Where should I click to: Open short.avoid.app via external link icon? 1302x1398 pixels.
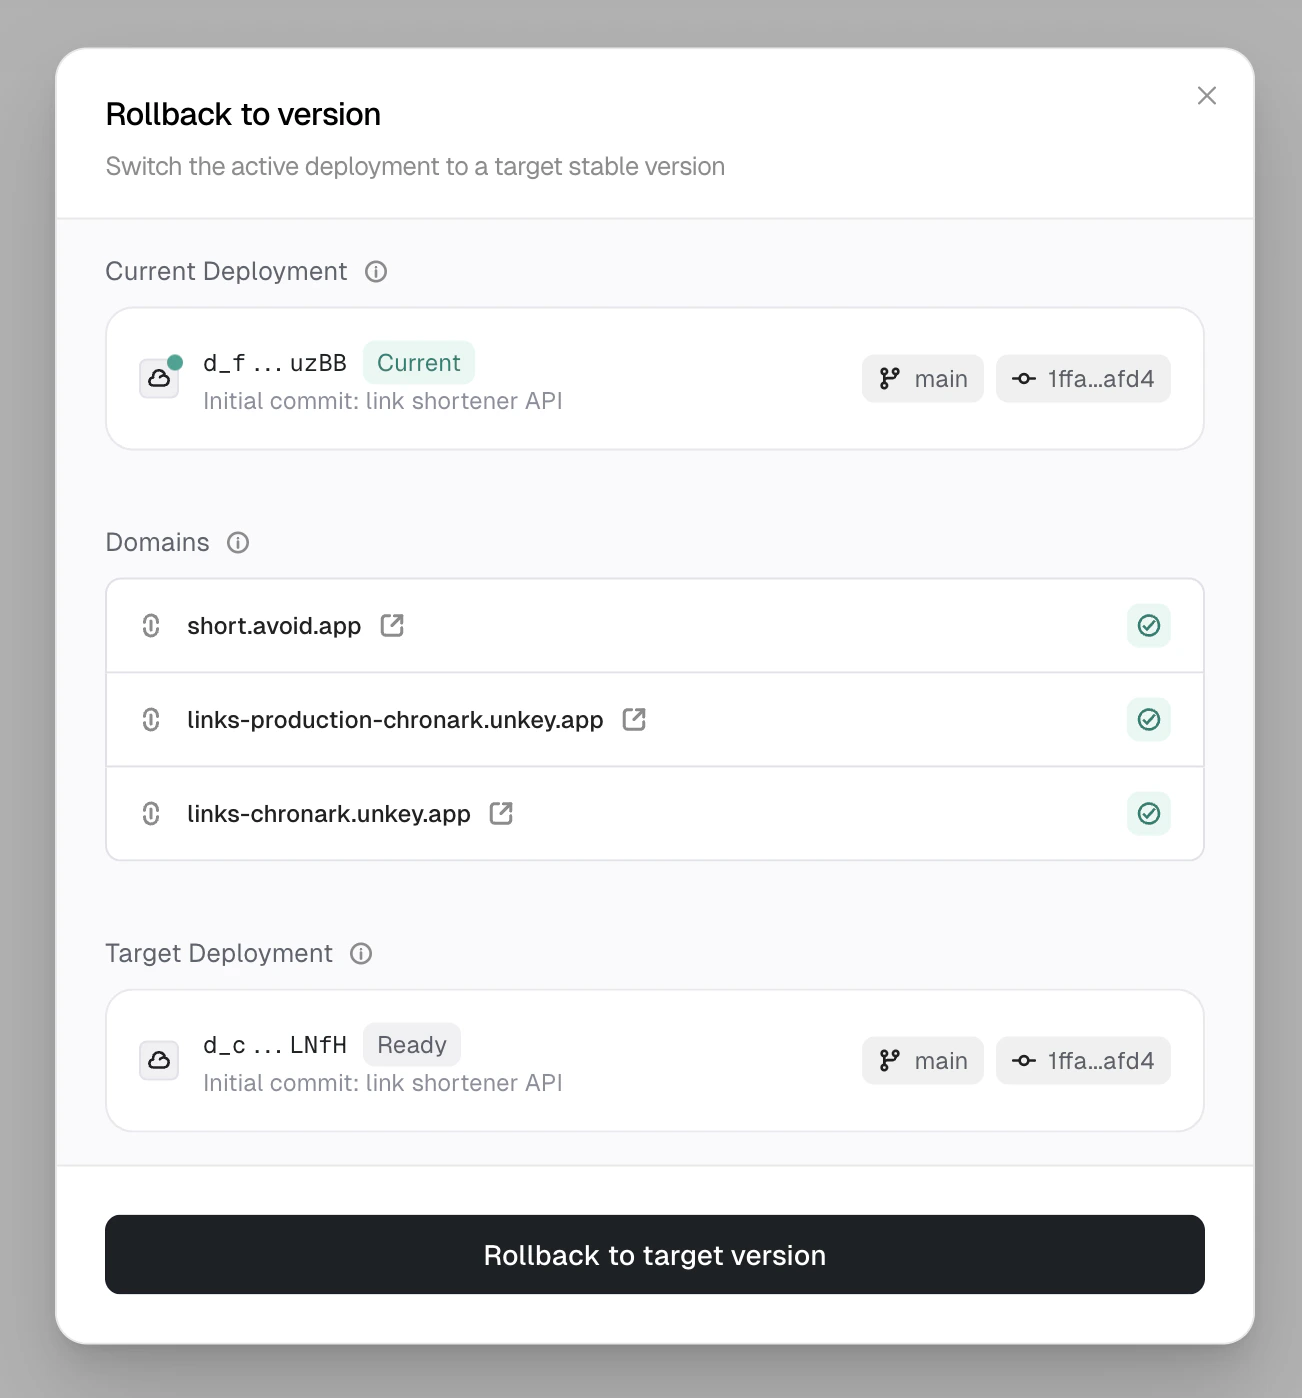pos(391,625)
